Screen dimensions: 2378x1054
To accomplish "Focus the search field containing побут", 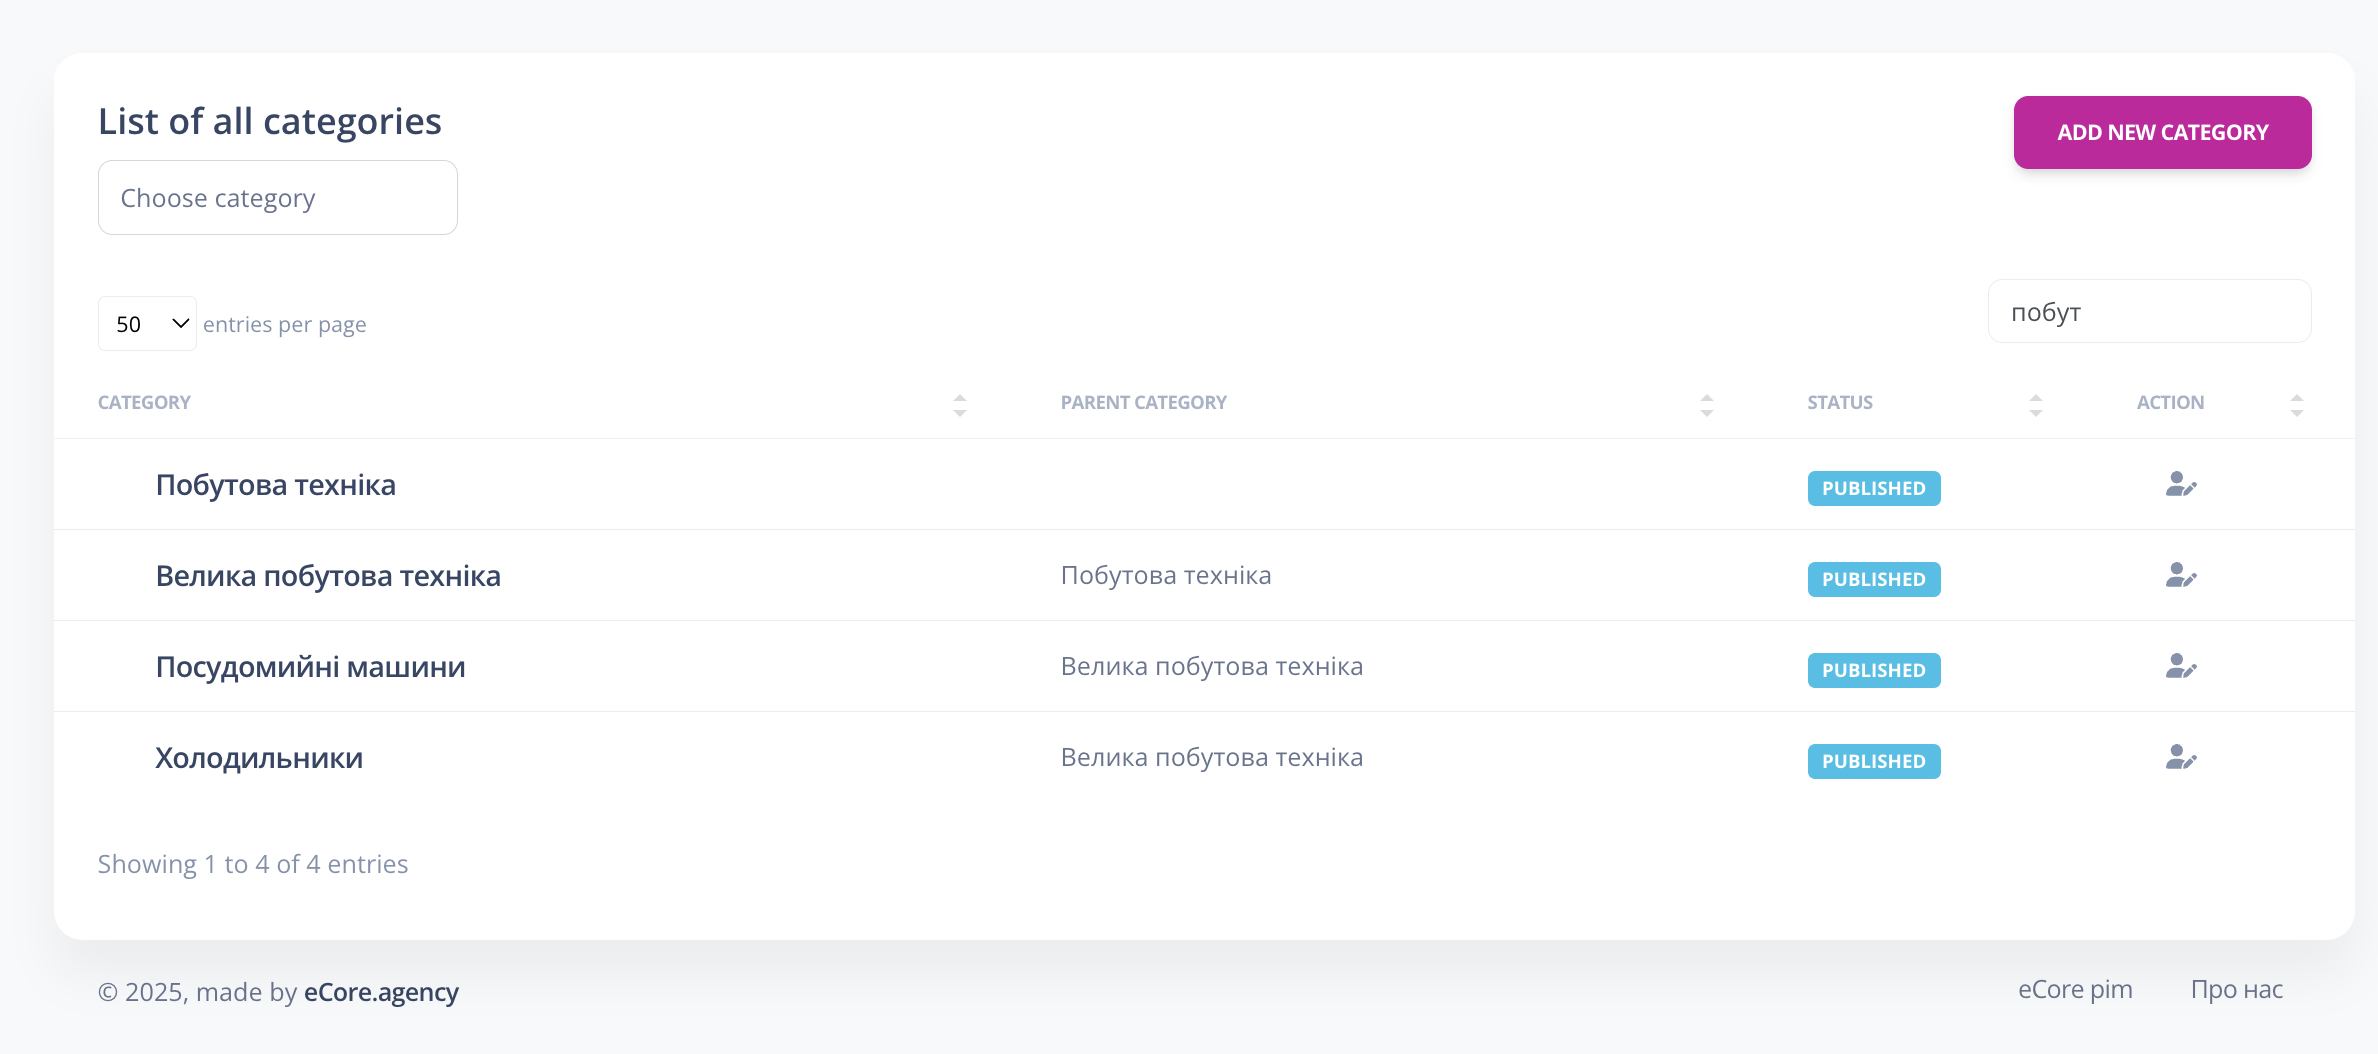I will click(x=2148, y=312).
